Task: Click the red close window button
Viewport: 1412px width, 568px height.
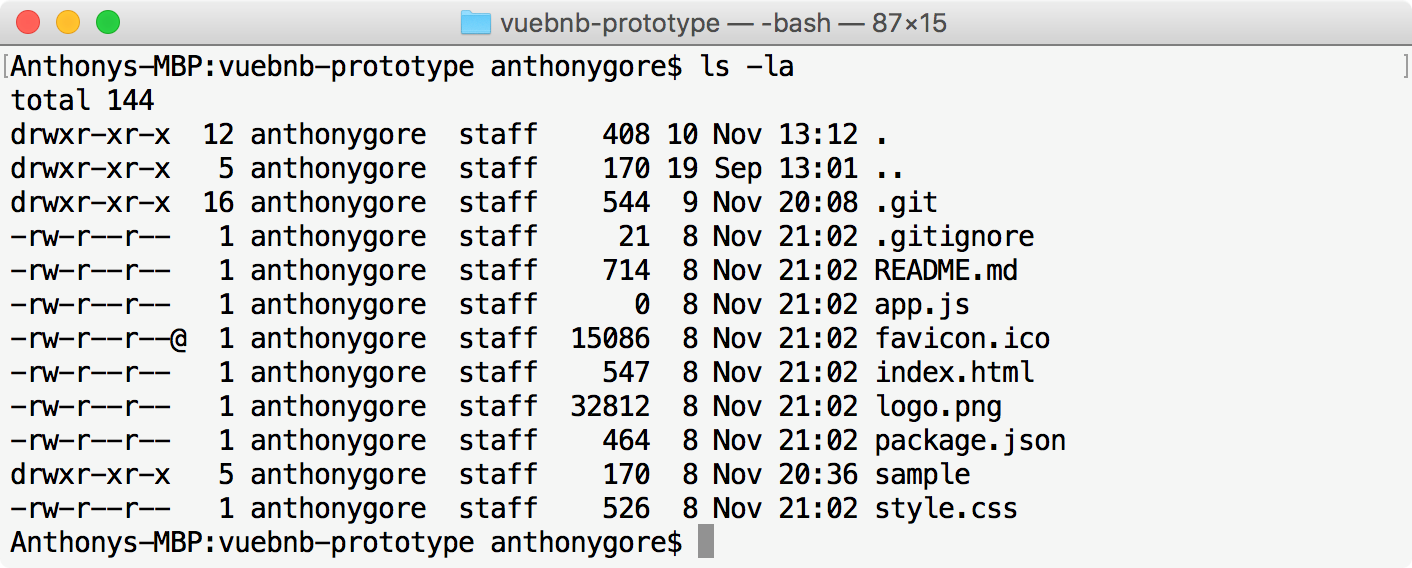Action: click(29, 22)
